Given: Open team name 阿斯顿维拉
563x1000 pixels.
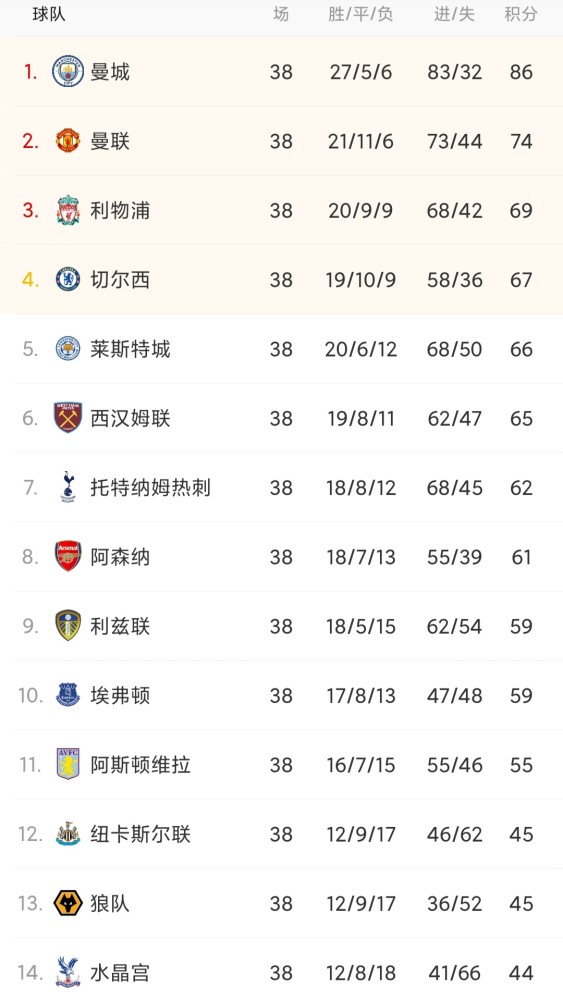Looking at the screenshot, I should pos(140,765).
